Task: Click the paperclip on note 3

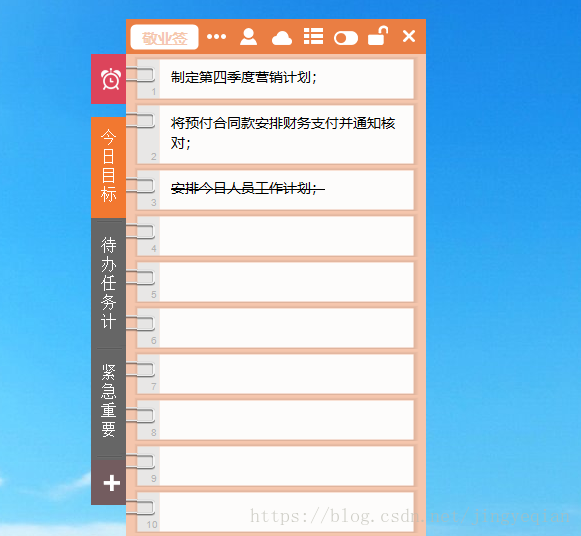Action: [140, 185]
